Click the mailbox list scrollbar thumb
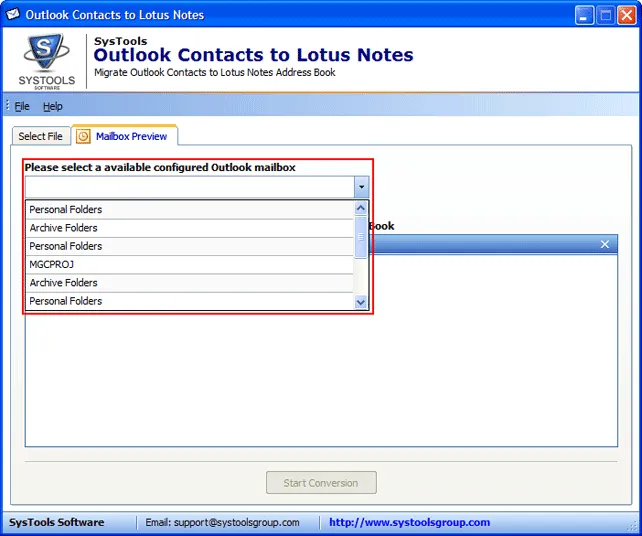The height and width of the screenshot is (536, 642). (x=361, y=237)
